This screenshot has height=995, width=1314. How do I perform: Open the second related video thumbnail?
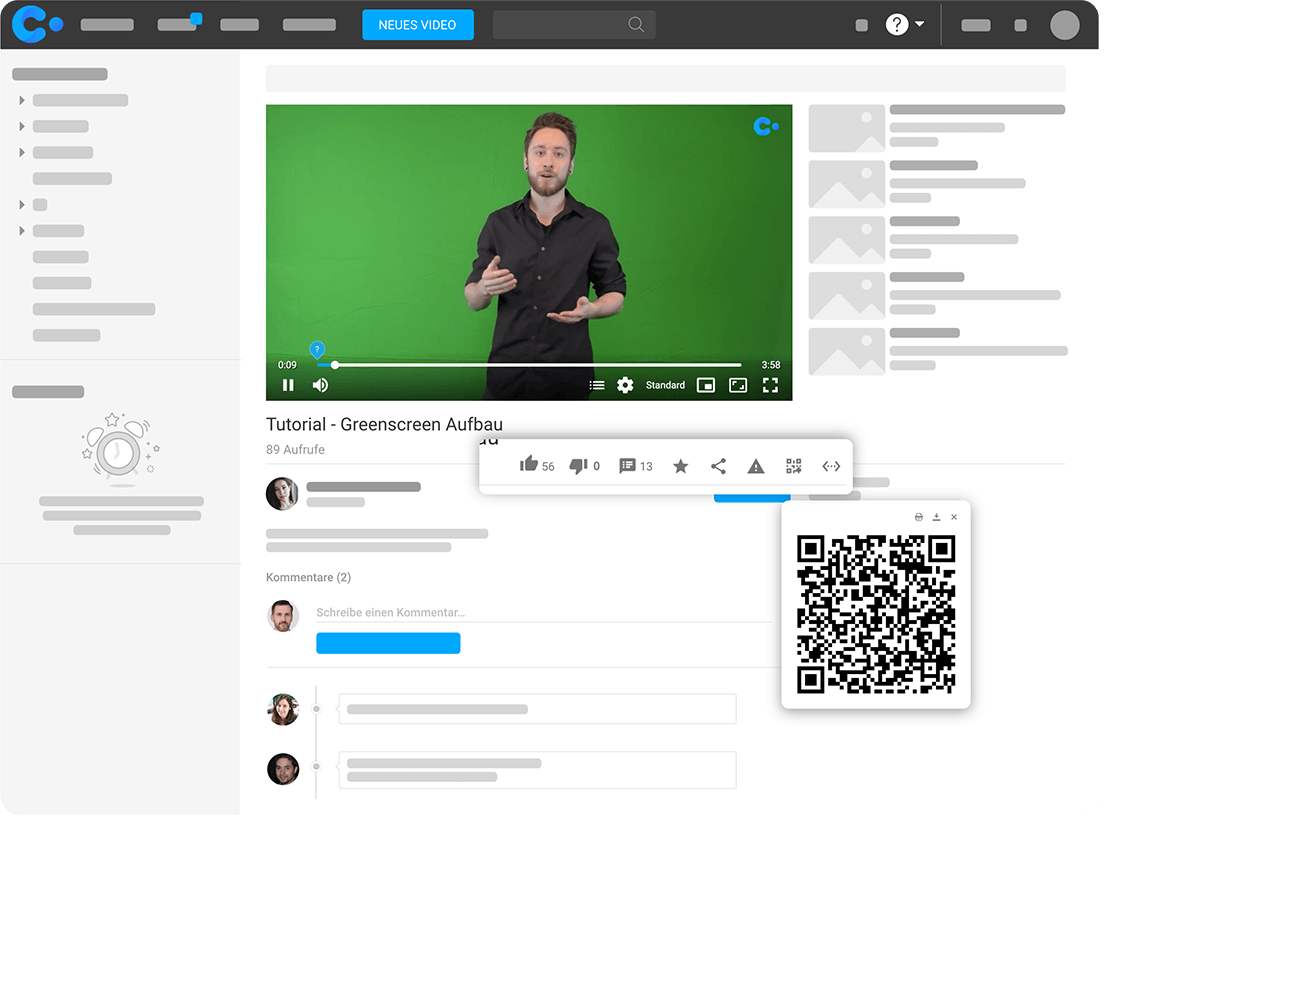point(847,184)
